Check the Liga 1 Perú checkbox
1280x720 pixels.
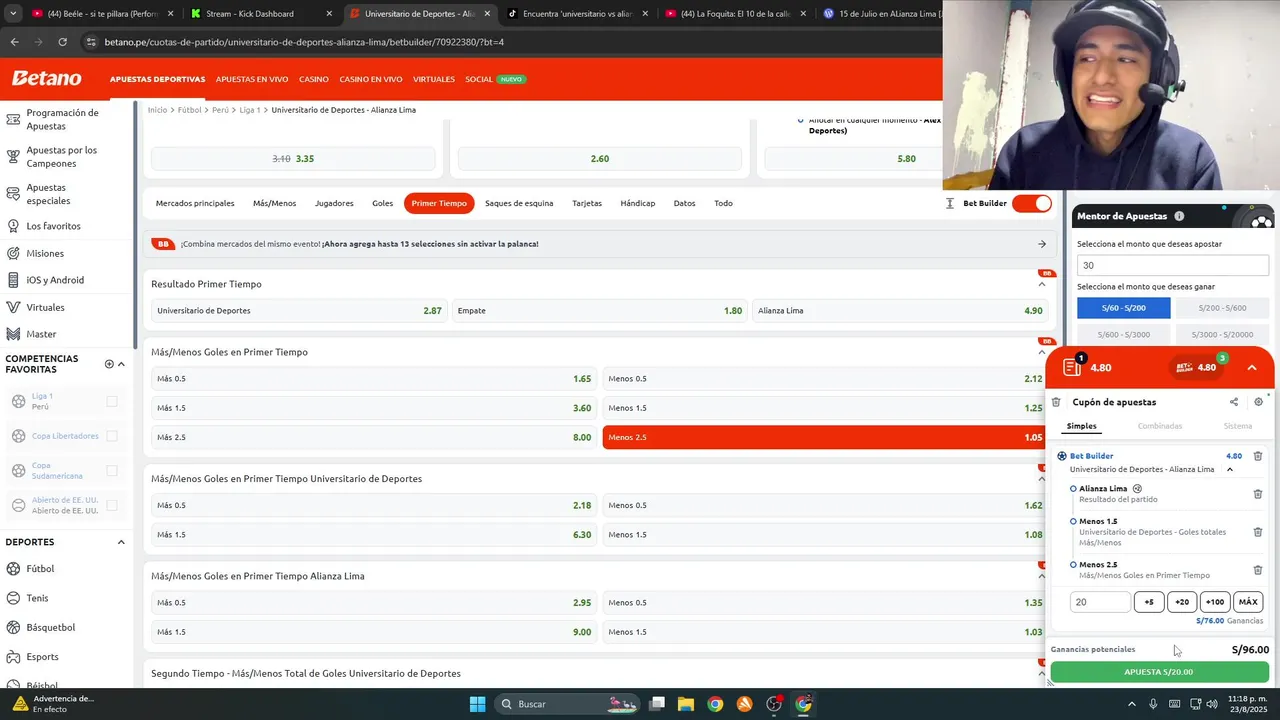coord(112,401)
